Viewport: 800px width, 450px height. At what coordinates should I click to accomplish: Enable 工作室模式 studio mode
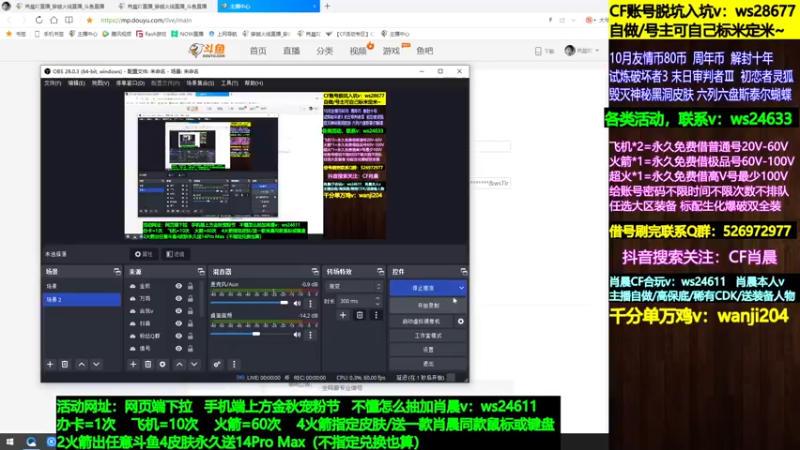(x=428, y=336)
